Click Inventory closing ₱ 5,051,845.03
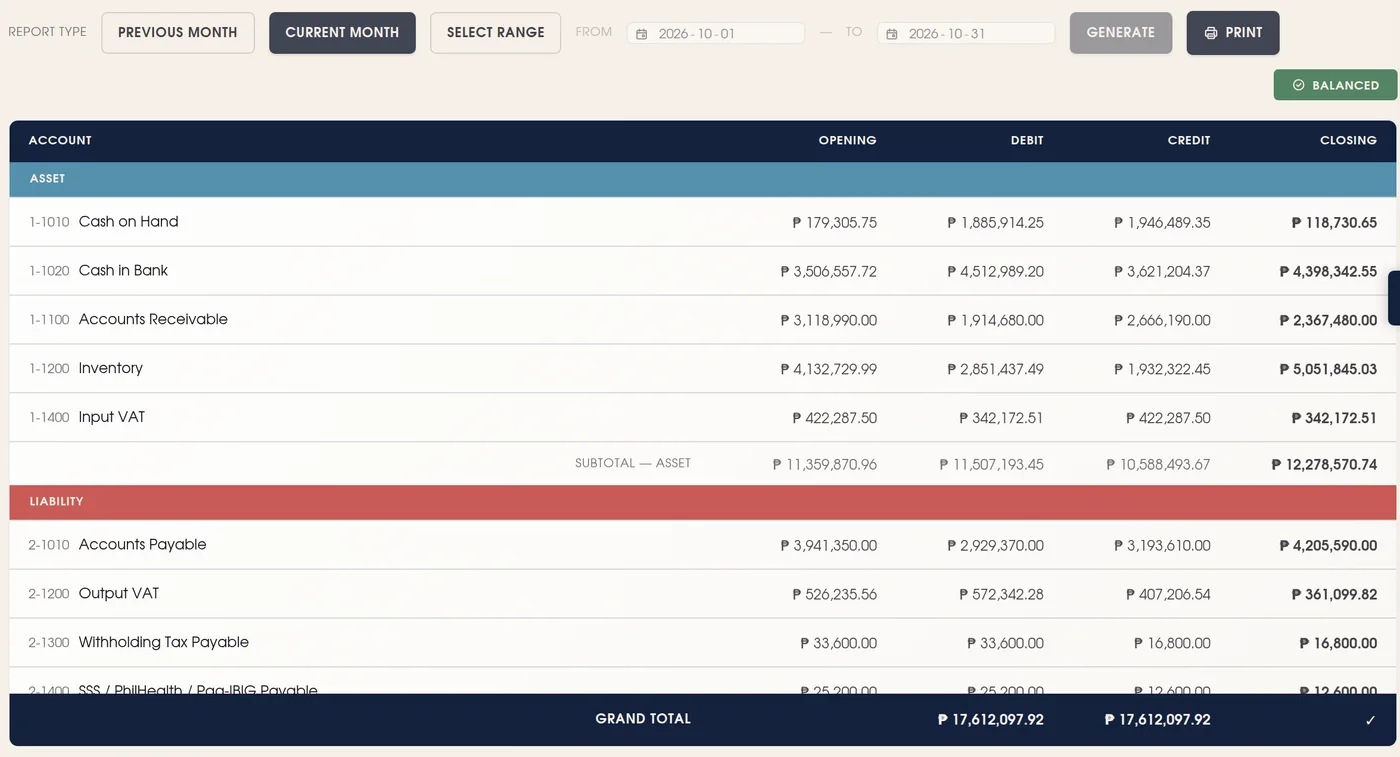 pos(1328,370)
